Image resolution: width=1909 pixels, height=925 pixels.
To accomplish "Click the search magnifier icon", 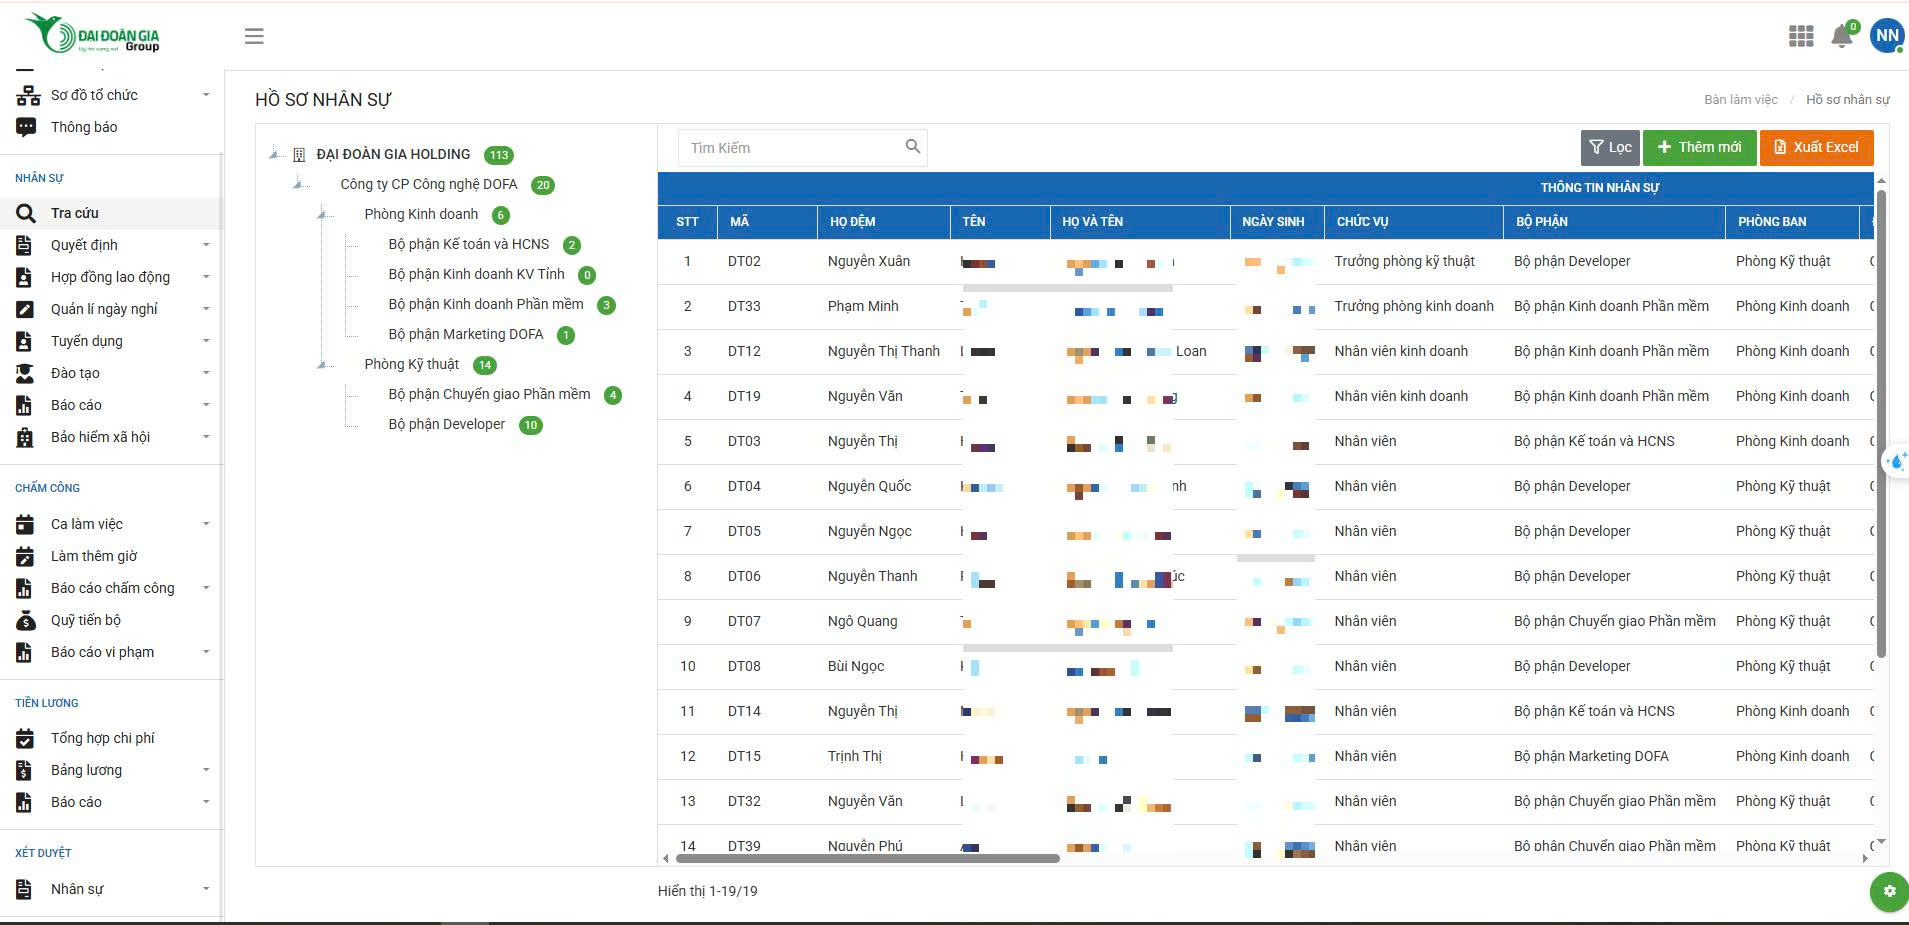I will click(x=912, y=147).
